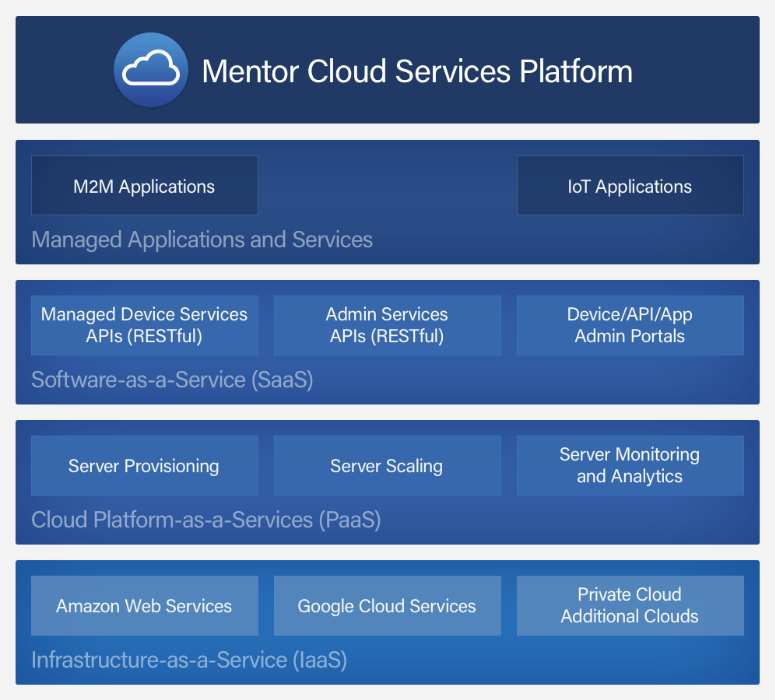
Task: Click the Mentor Cloud Services Platform title
Action: coord(417,71)
